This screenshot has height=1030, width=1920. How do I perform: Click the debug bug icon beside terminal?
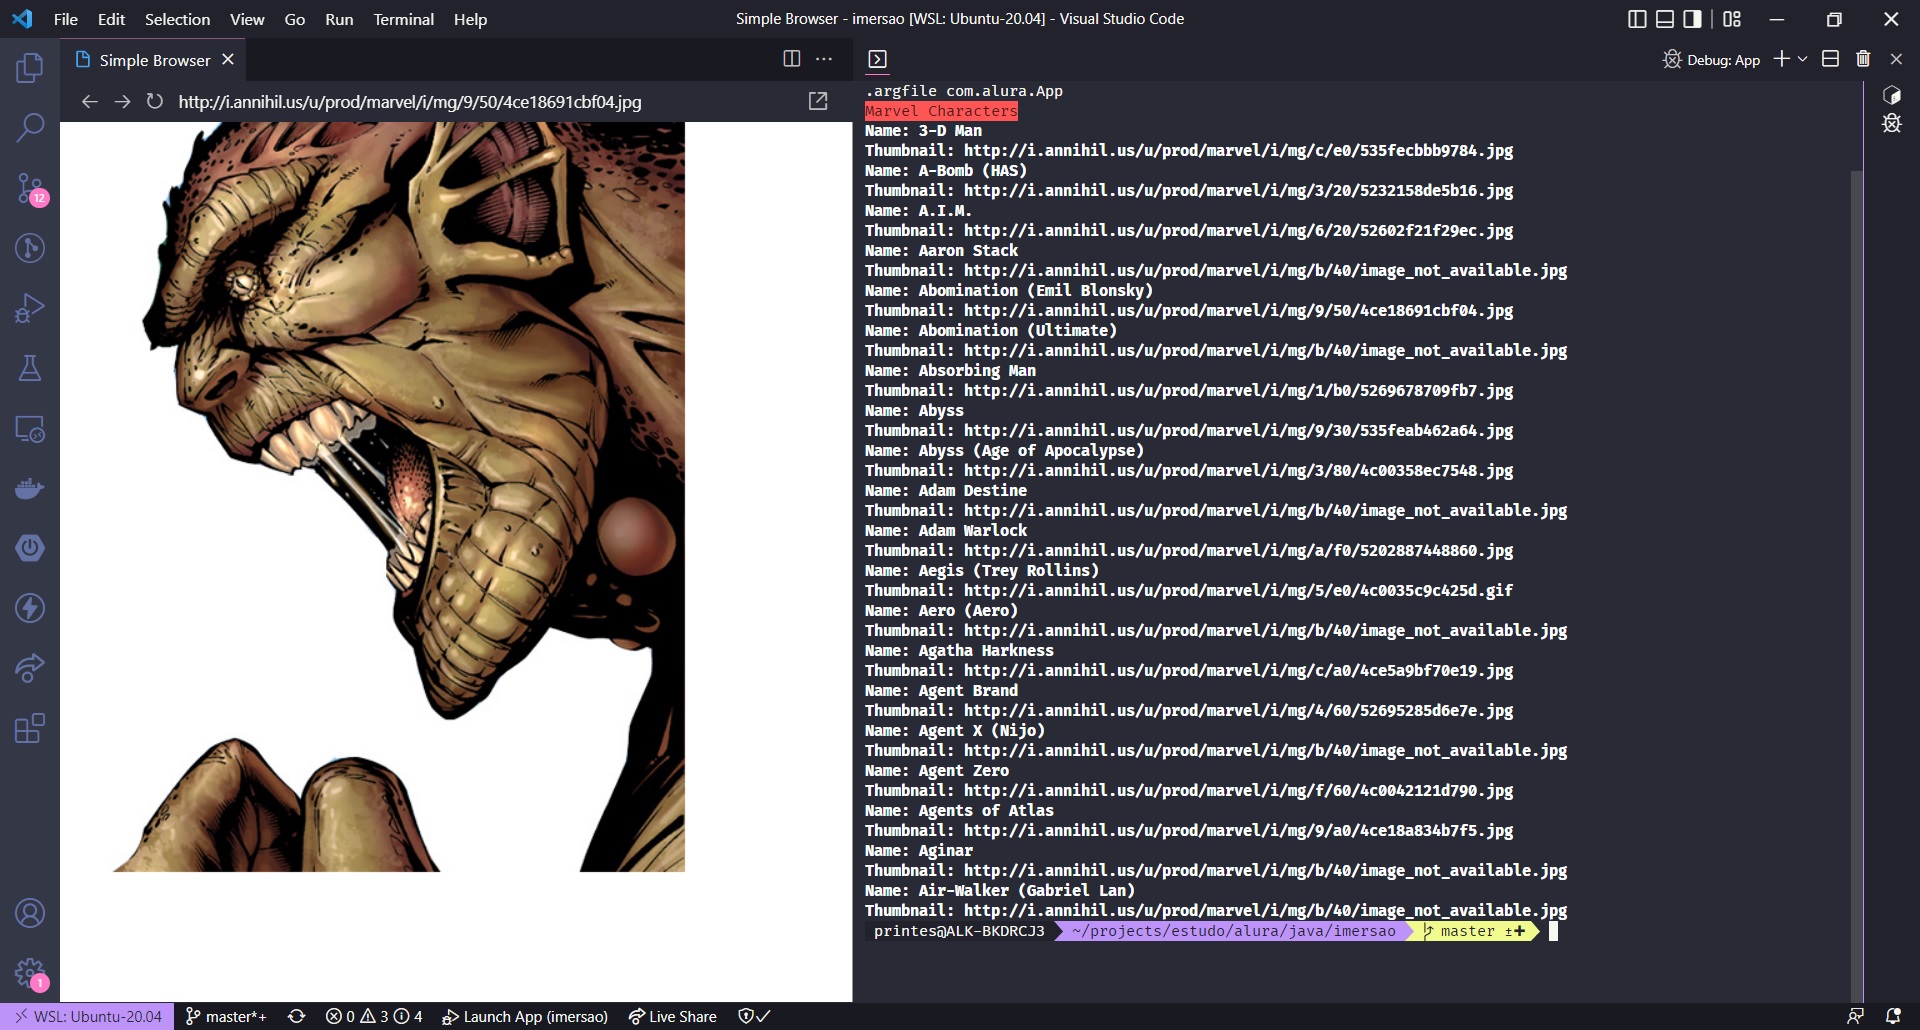coord(1891,123)
